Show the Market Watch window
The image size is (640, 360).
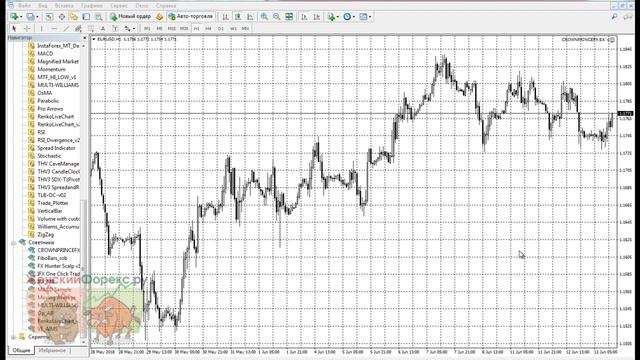pyautogui.click(x=49, y=17)
